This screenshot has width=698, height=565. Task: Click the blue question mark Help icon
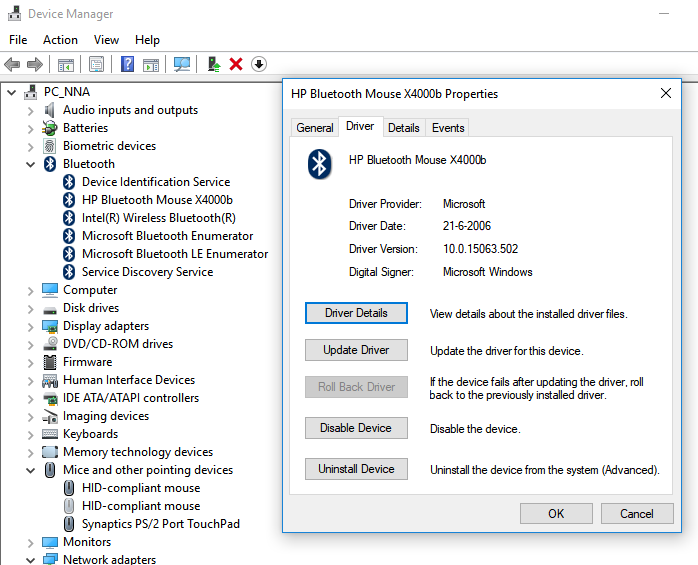(127, 65)
